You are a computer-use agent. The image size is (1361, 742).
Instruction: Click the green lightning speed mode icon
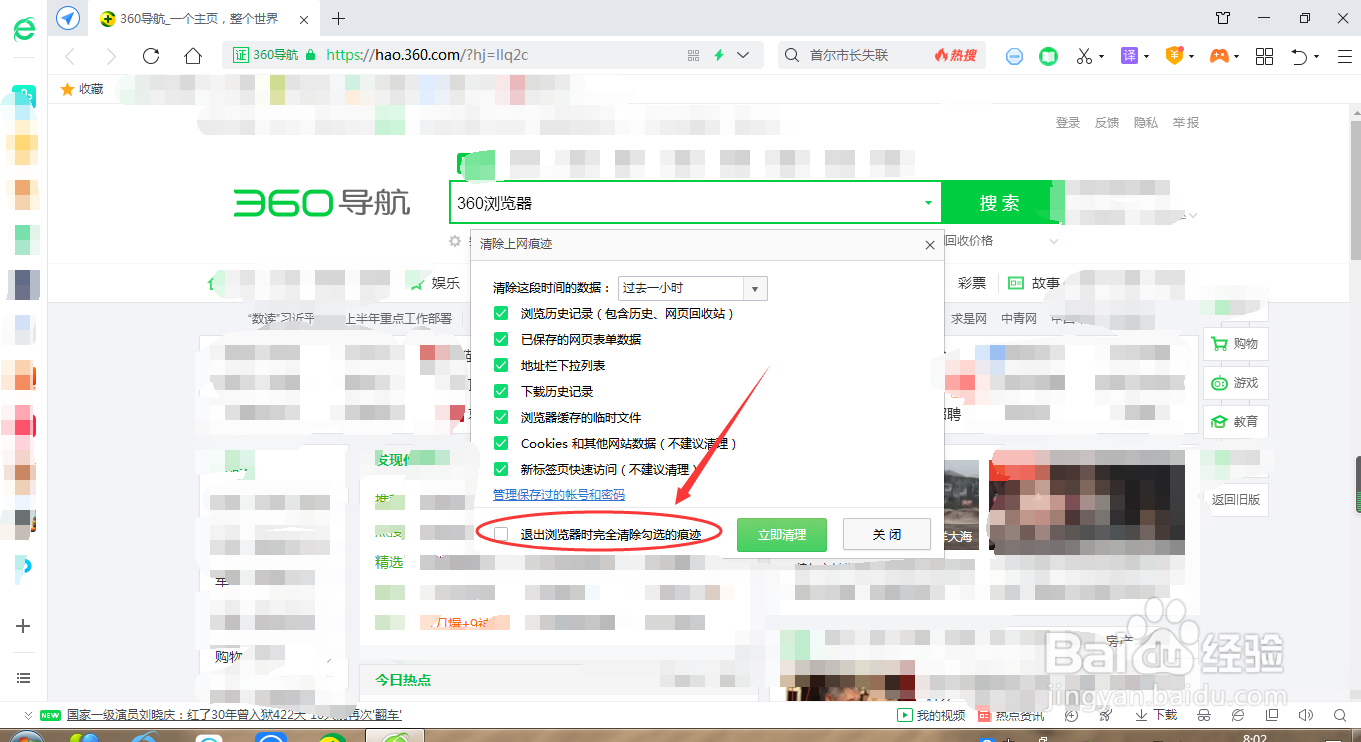coord(718,56)
